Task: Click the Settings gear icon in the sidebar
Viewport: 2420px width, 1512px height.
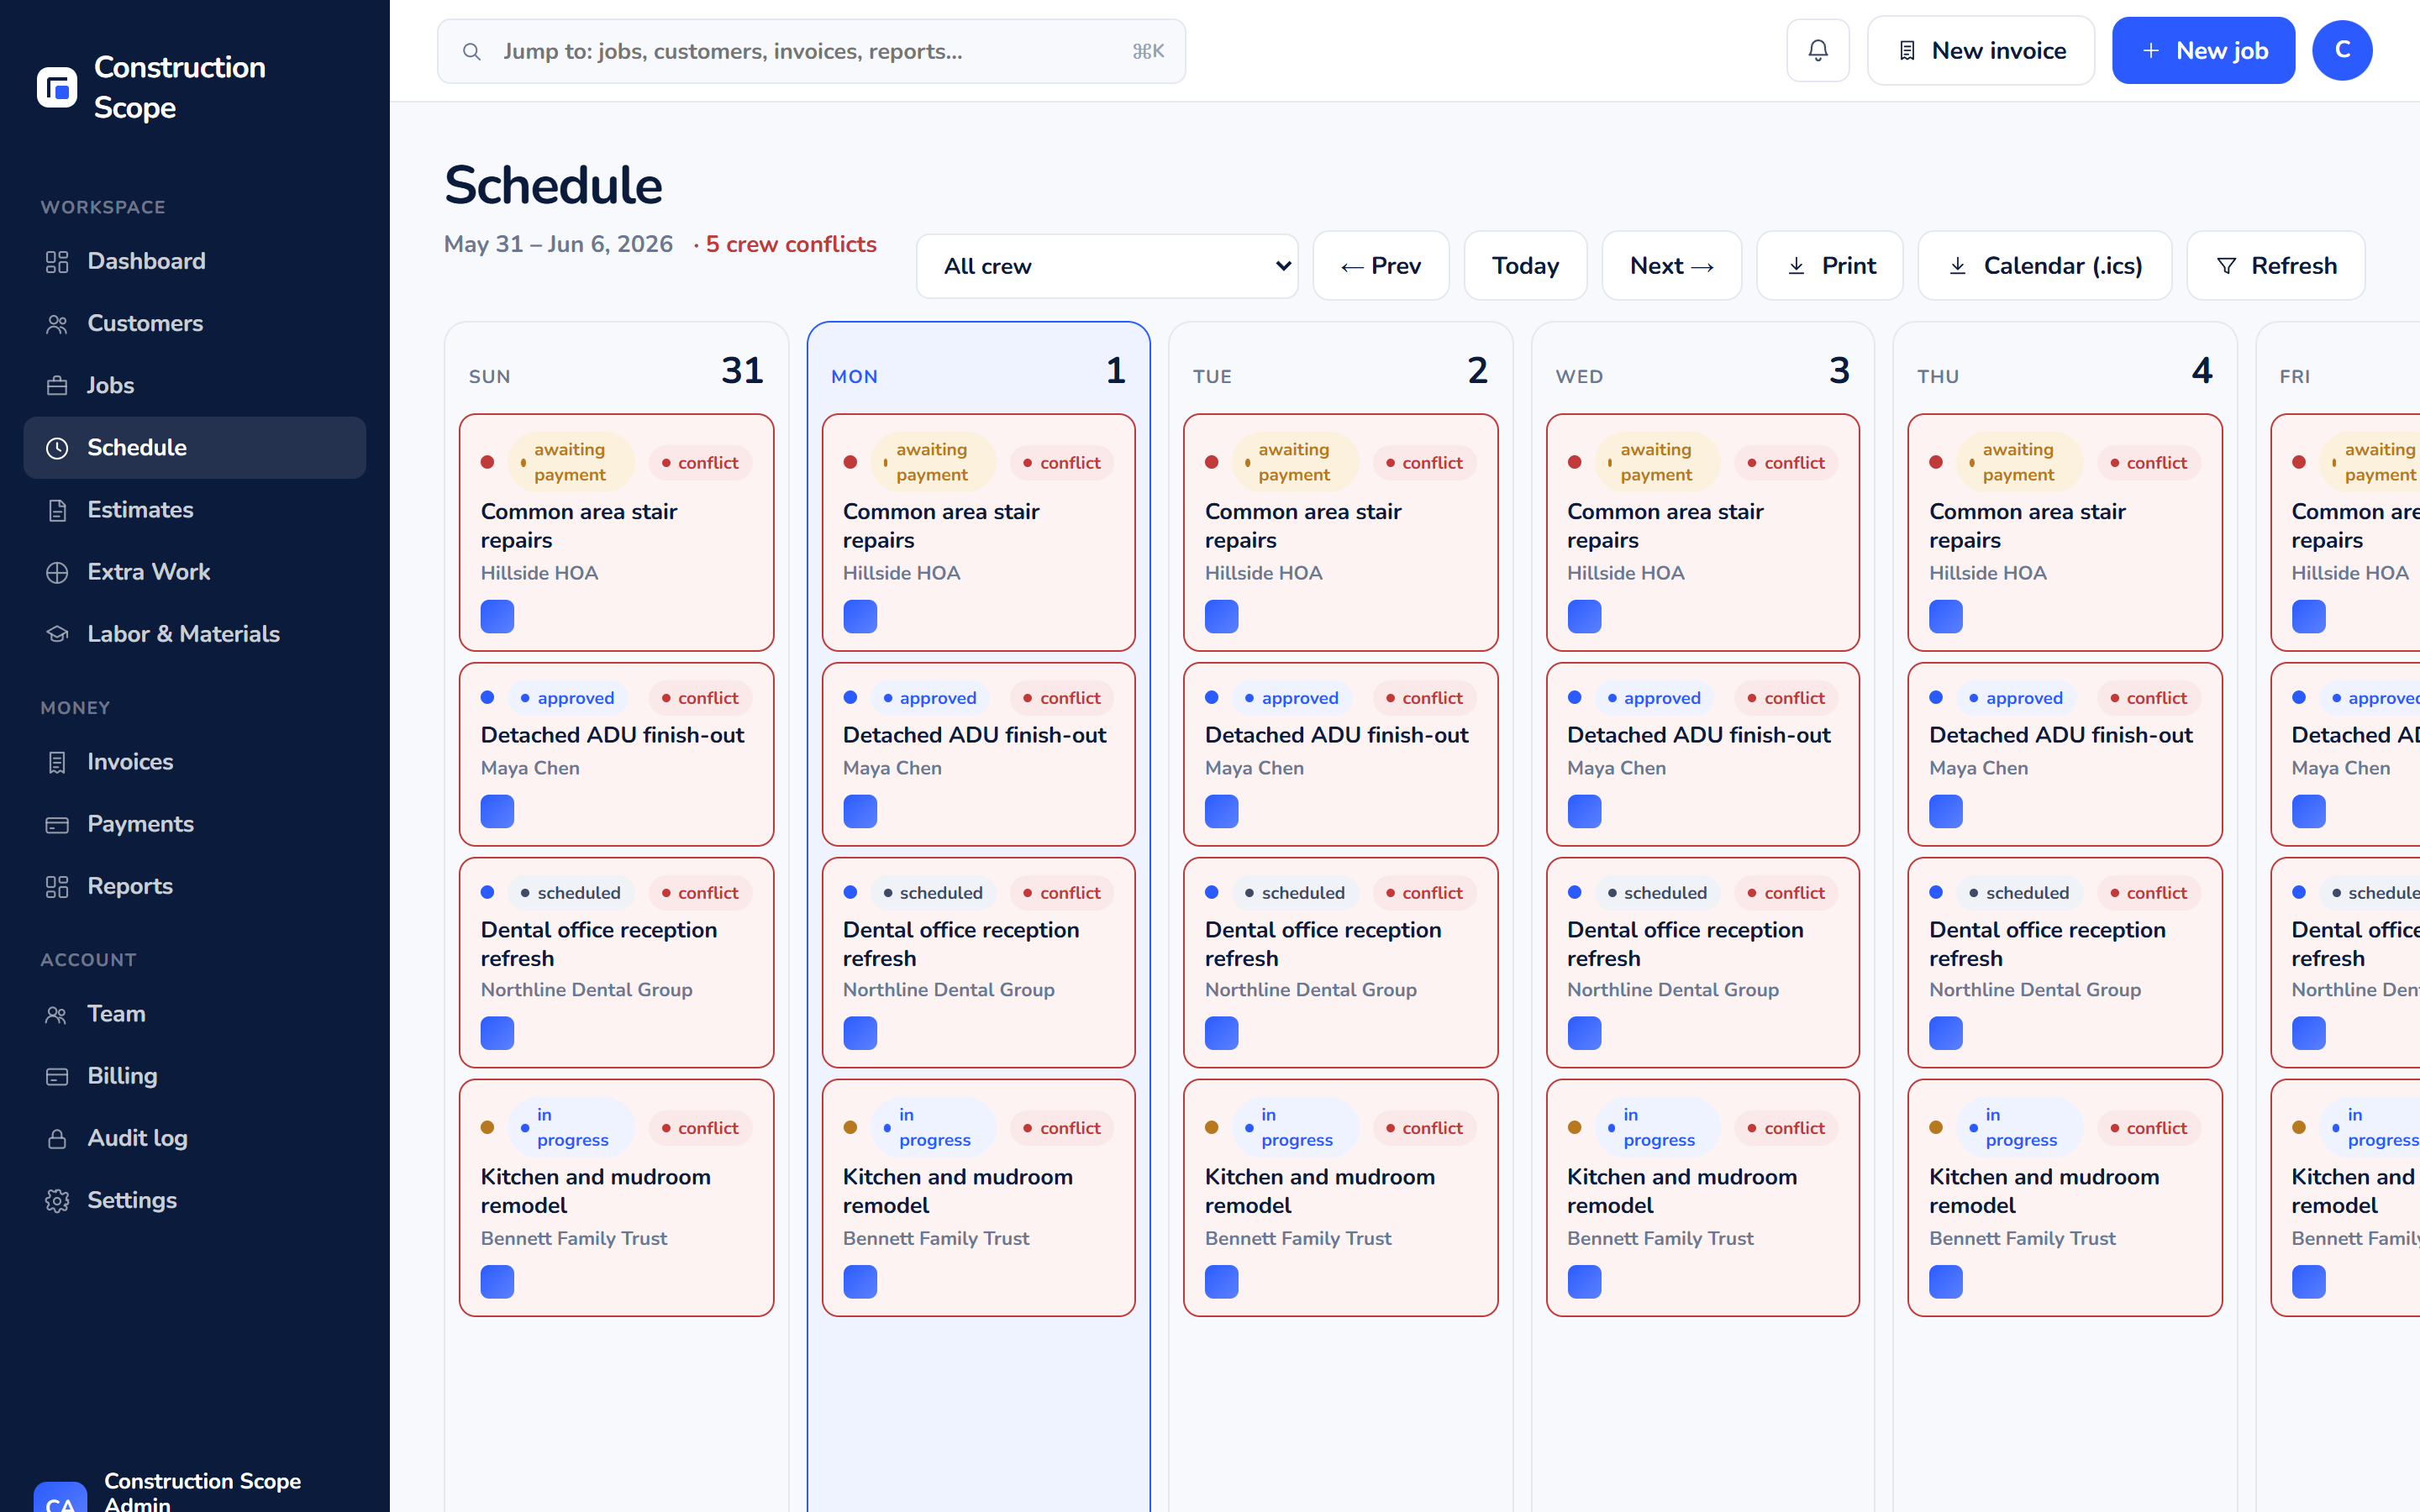Action: 57,1200
